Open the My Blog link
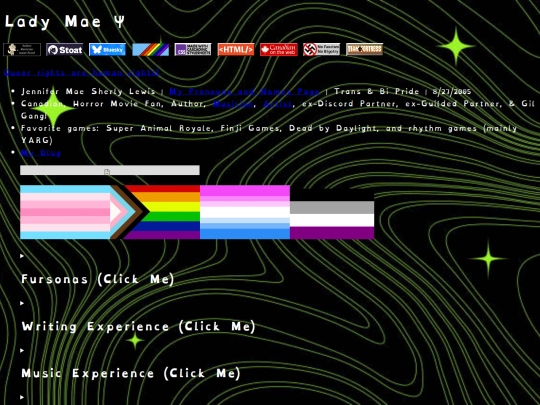The height and width of the screenshot is (405, 540). tap(41, 153)
